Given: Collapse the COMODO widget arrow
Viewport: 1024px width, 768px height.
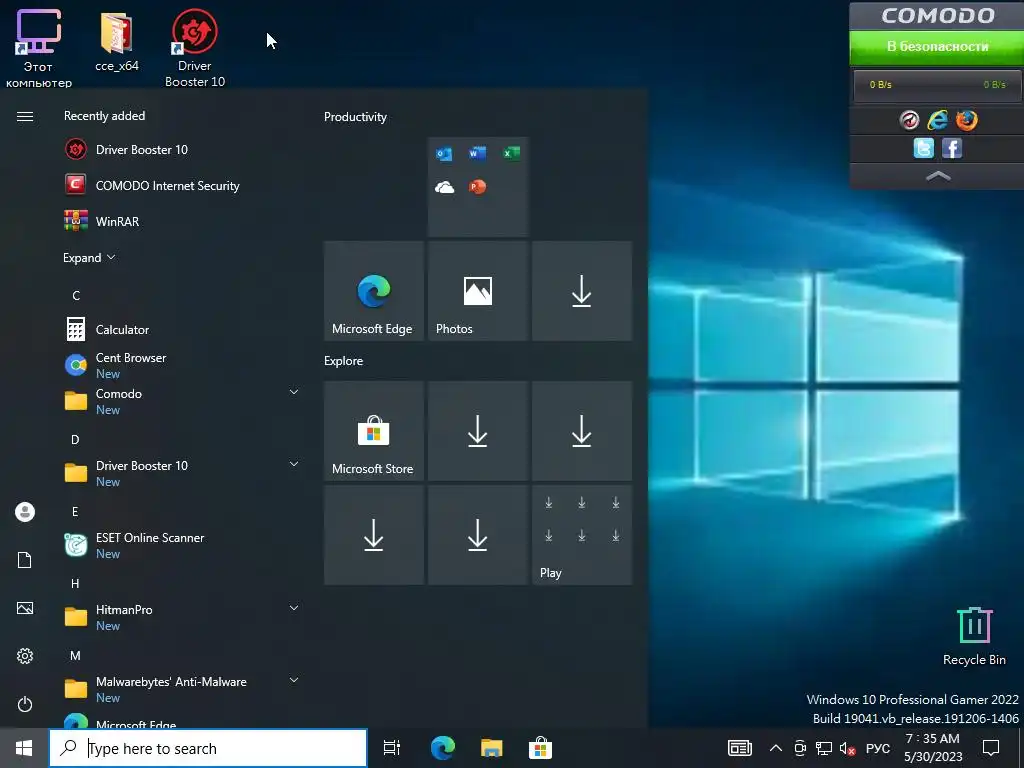Looking at the screenshot, I should [938, 176].
